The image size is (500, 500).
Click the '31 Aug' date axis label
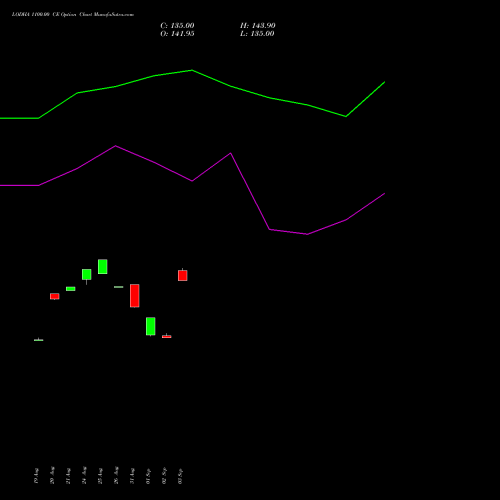[x=132, y=476]
